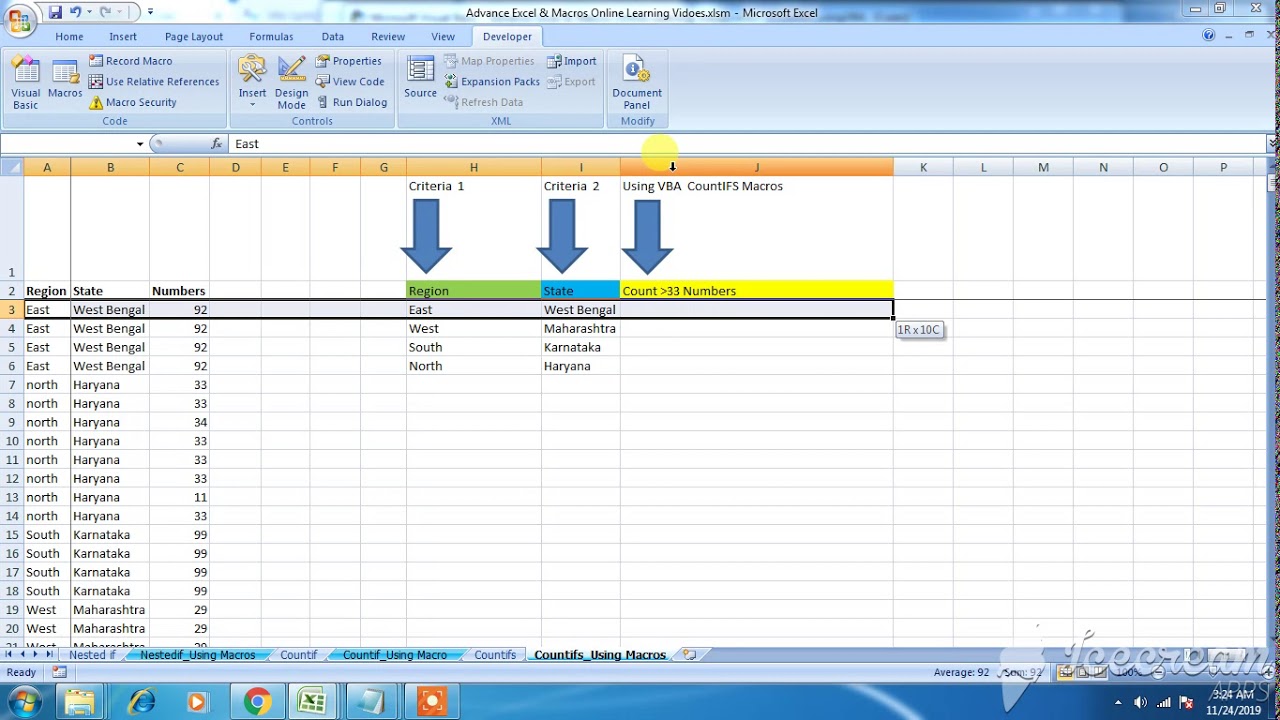Select cell 'Karnataka' in column I
Image resolution: width=1280 pixels, height=720 pixels.
[x=581, y=347]
